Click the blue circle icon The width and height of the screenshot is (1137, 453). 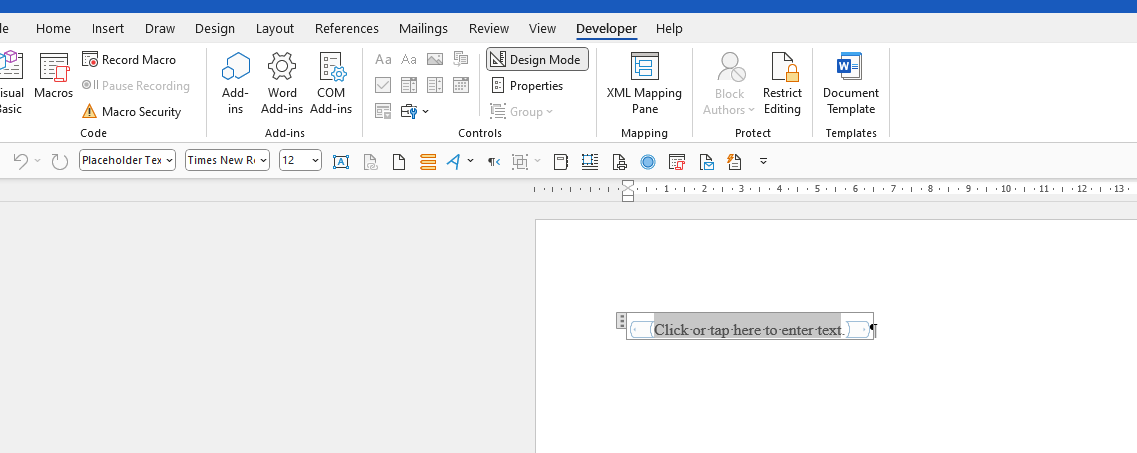point(648,162)
